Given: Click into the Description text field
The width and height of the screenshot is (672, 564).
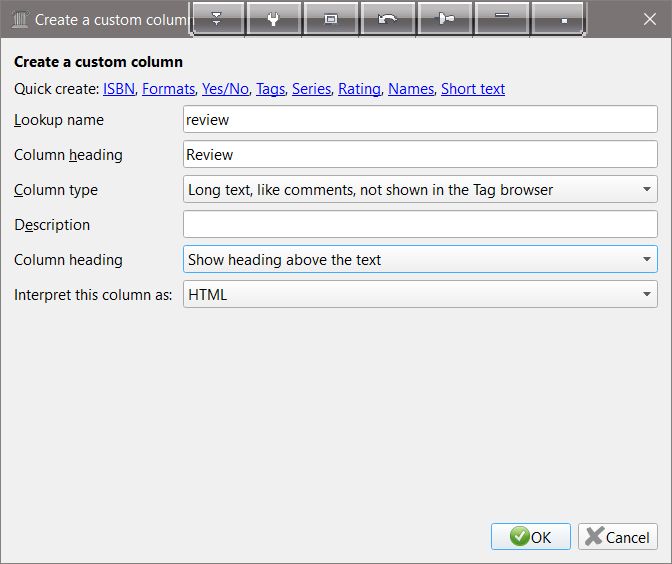Looking at the screenshot, I should coord(420,225).
